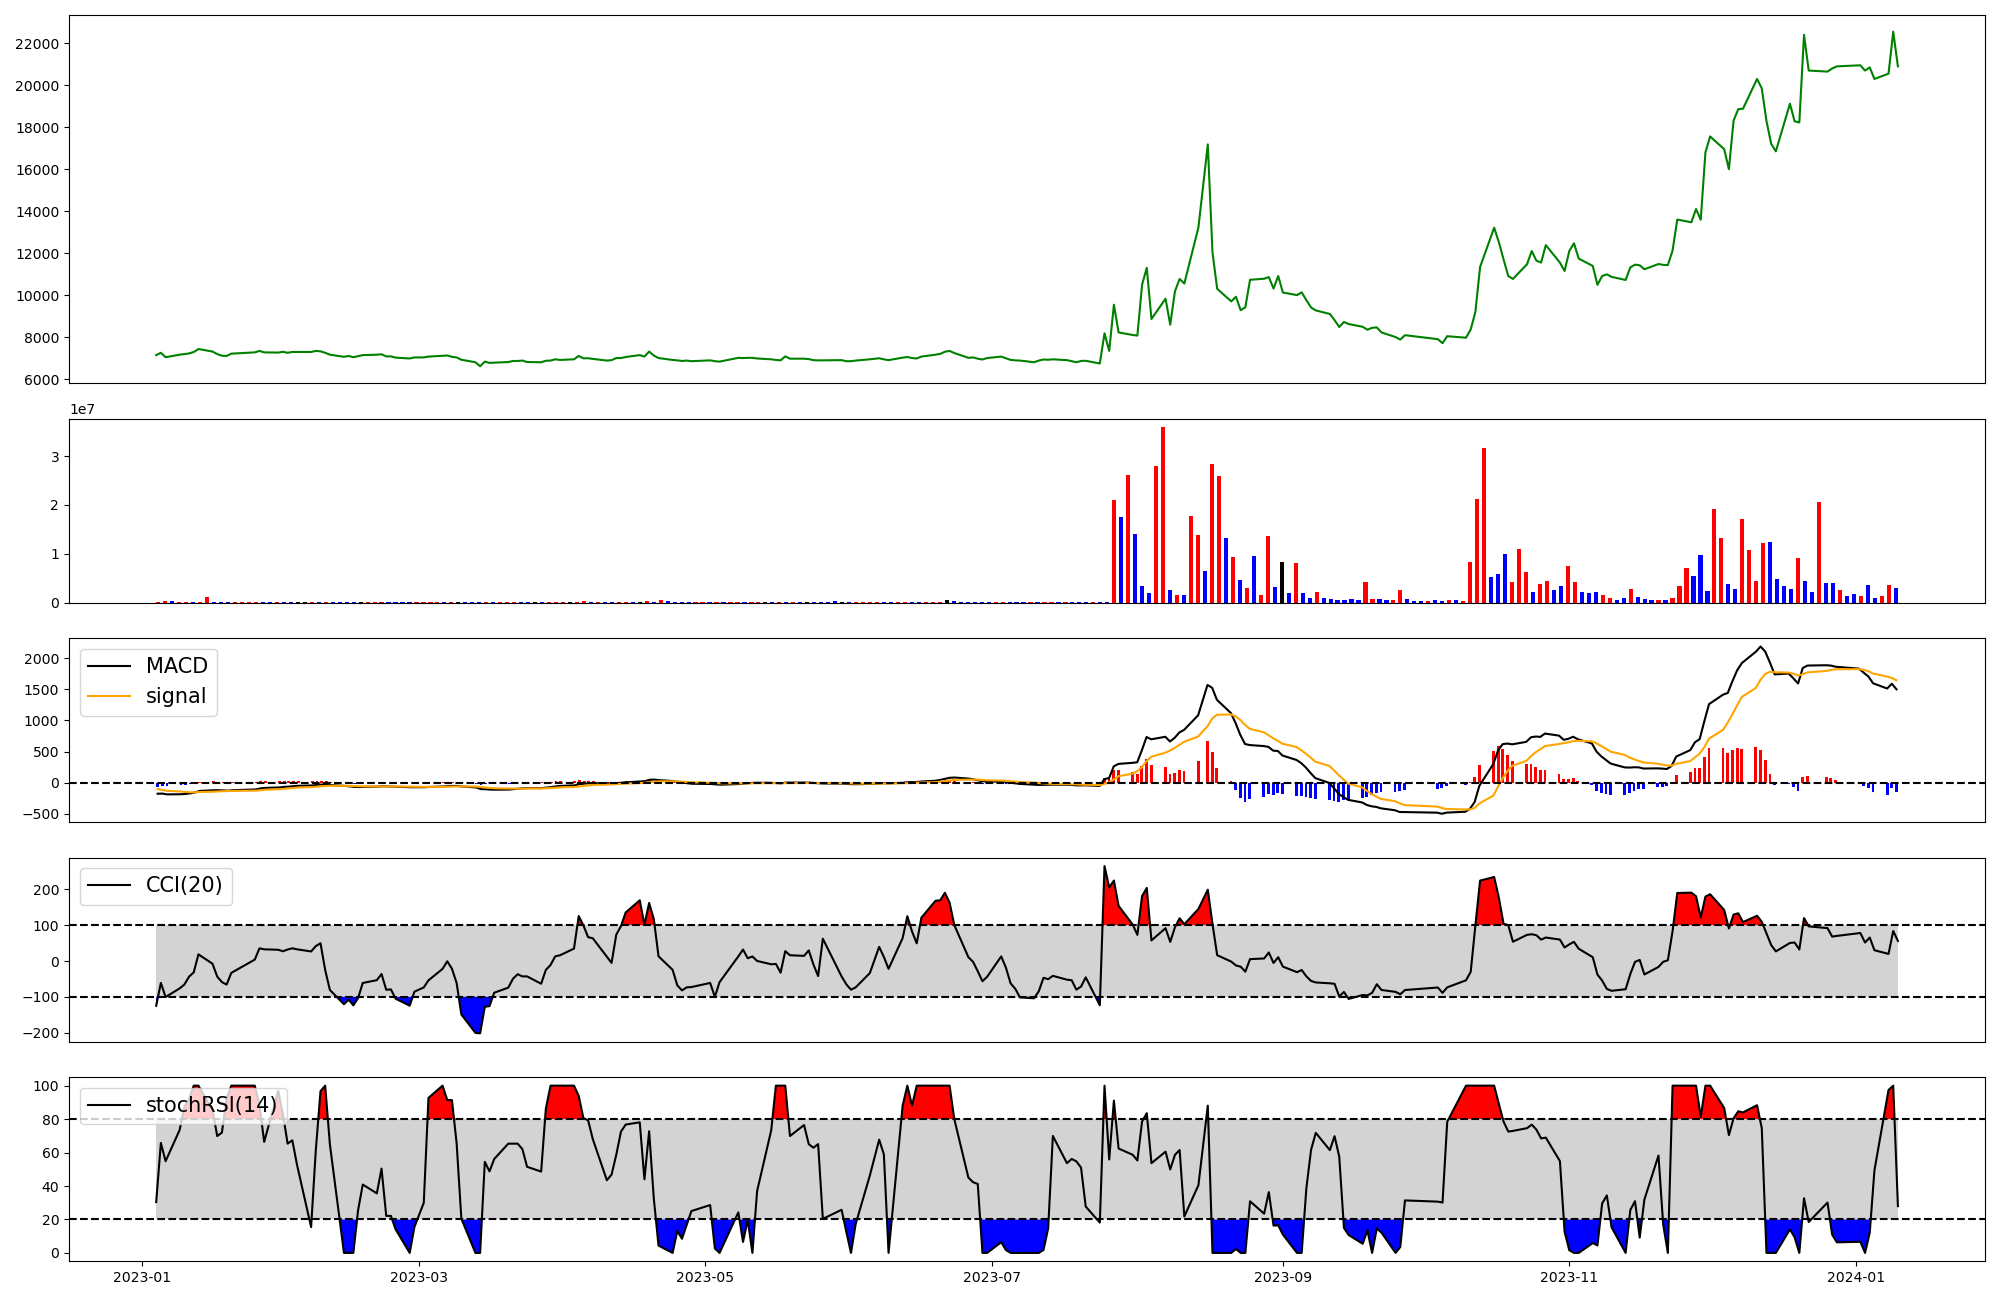Click the 2023-11 date tick label
The image size is (2000, 1300).
(1570, 1277)
